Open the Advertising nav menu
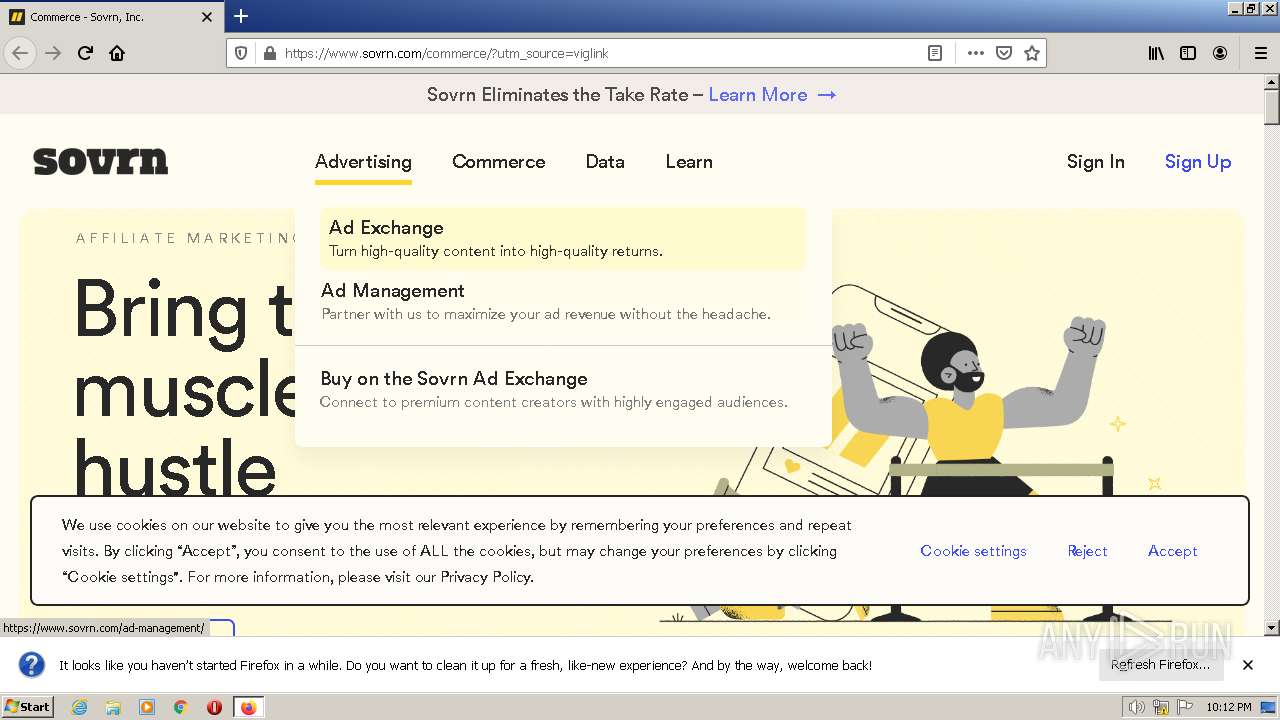 click(x=363, y=162)
